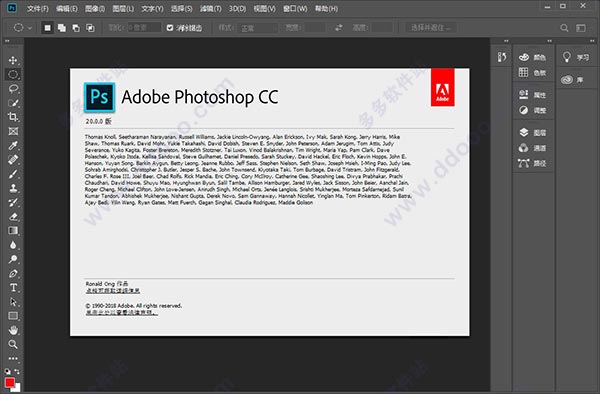Viewport: 600px width, 394px height.
Task: Select the Lasso tool
Action: [x=13, y=89]
